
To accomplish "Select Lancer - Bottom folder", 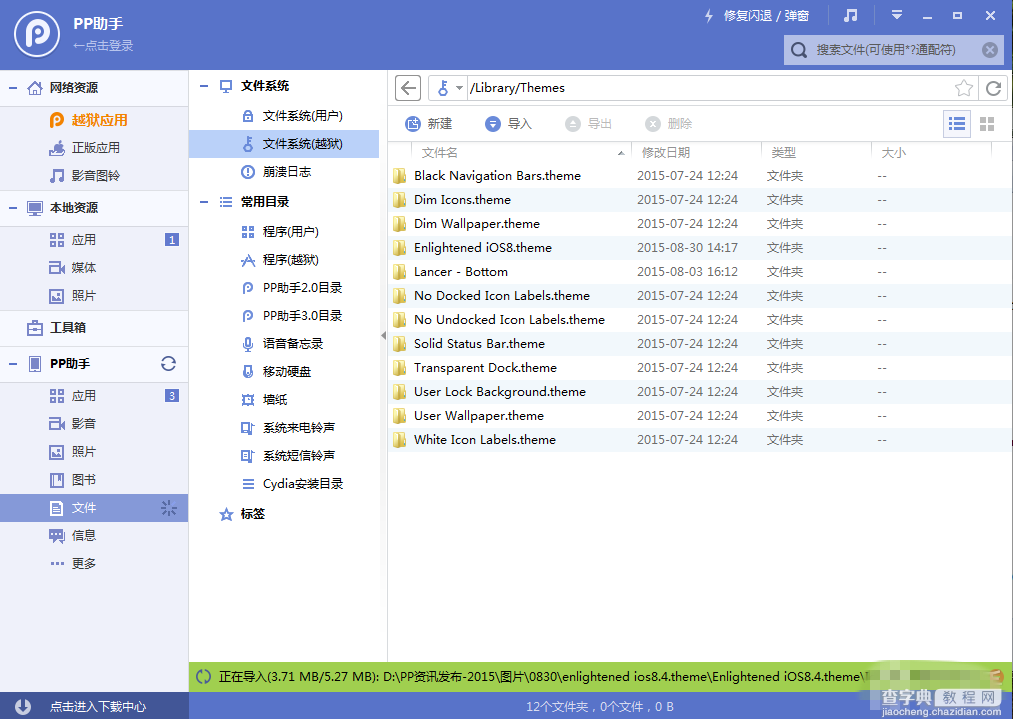I will pos(700,272).
